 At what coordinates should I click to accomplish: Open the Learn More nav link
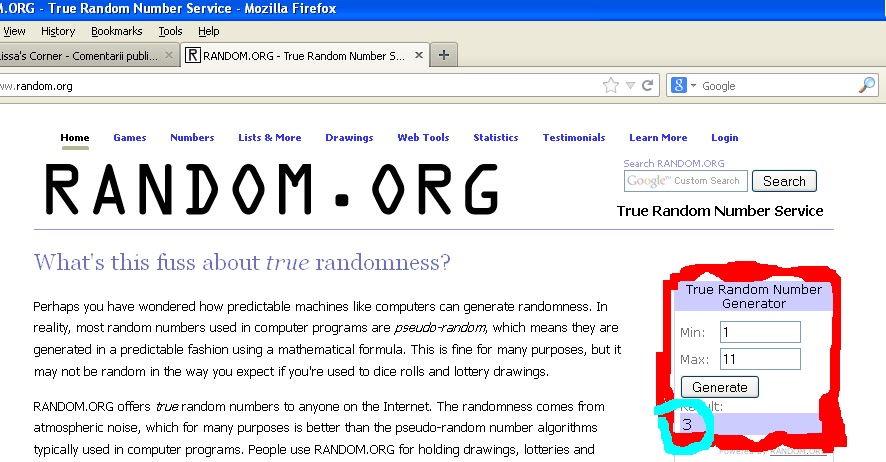(658, 137)
